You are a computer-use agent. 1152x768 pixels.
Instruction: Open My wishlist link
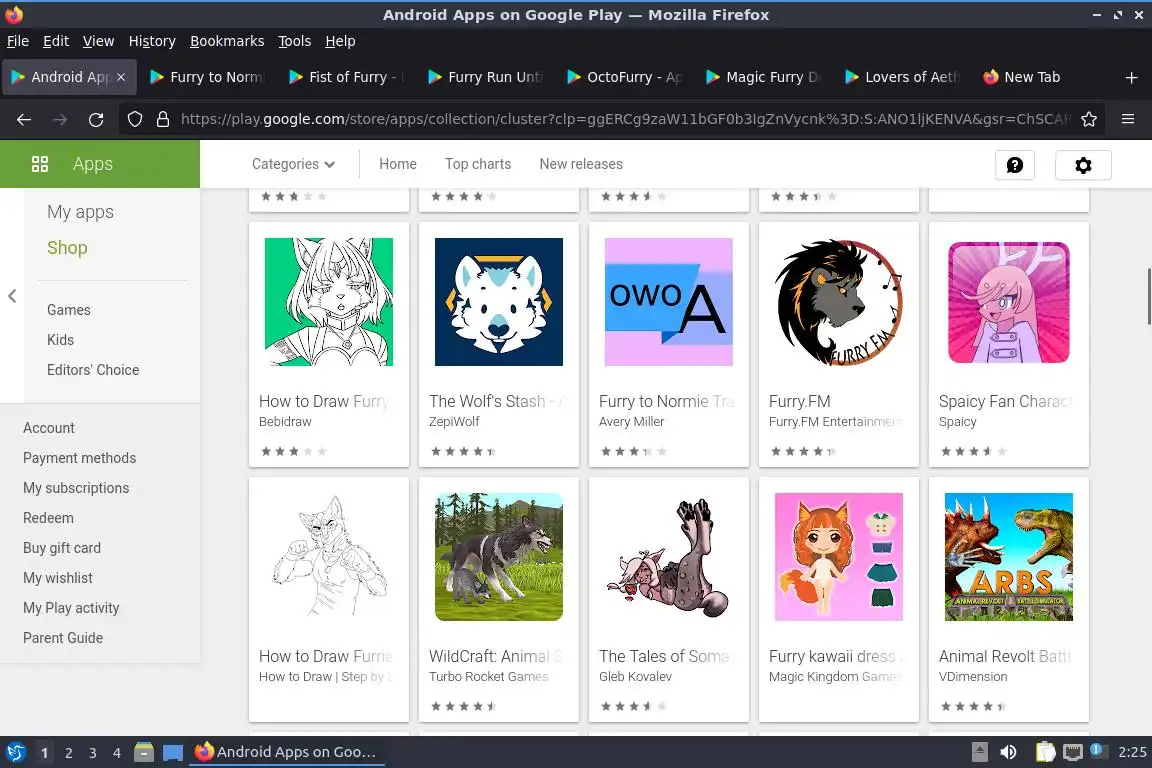coord(57,578)
